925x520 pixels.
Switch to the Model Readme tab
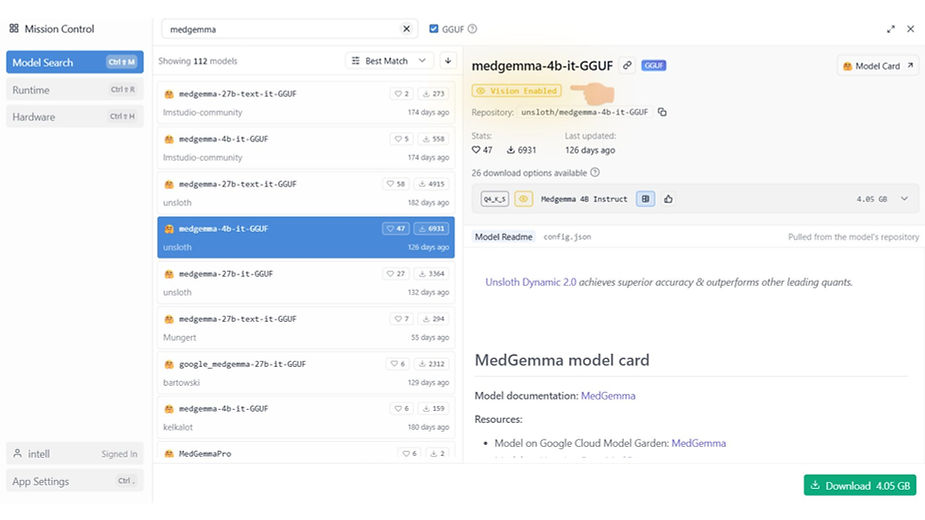click(504, 237)
